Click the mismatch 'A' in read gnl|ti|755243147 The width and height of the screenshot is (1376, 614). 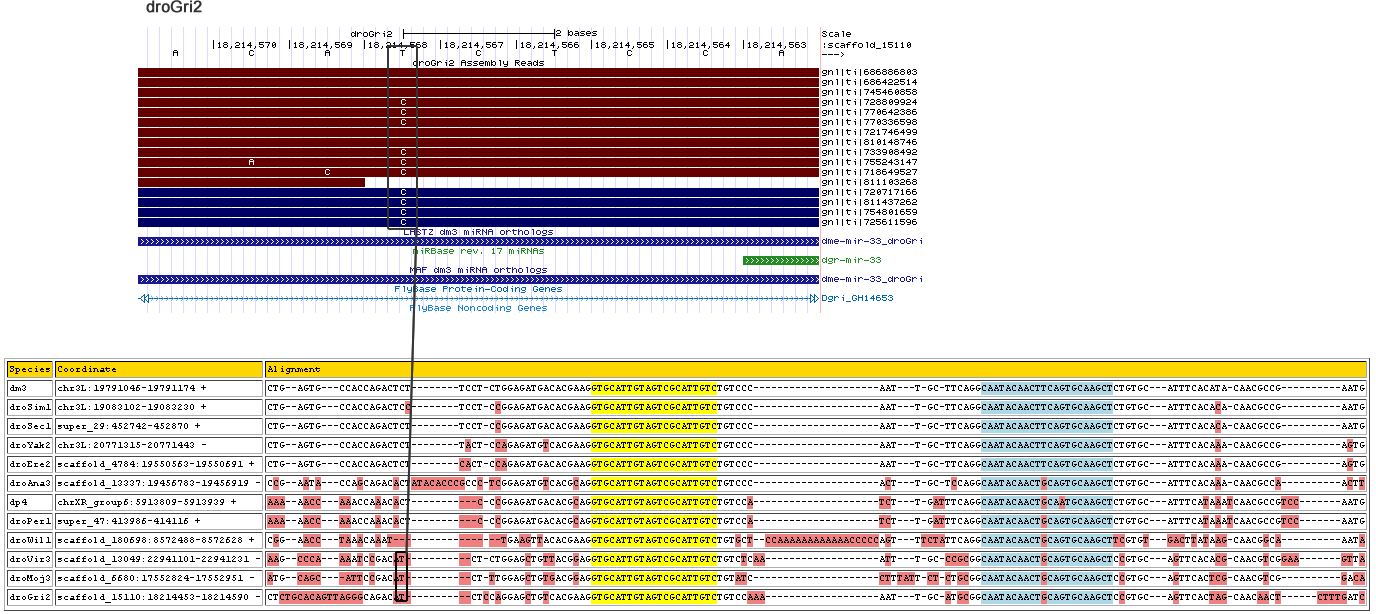[252, 162]
